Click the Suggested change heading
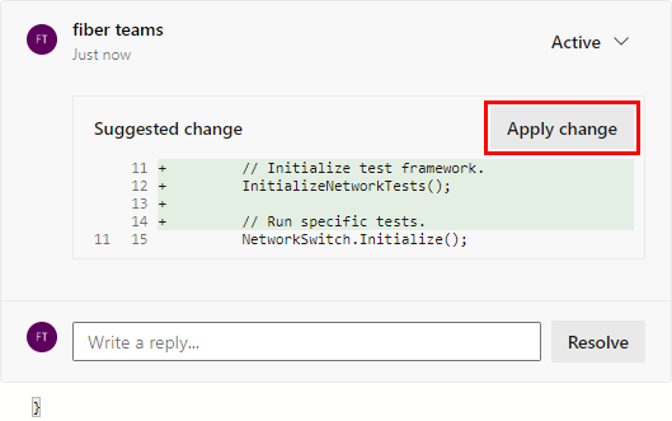The width and height of the screenshot is (672, 421). pos(168,129)
